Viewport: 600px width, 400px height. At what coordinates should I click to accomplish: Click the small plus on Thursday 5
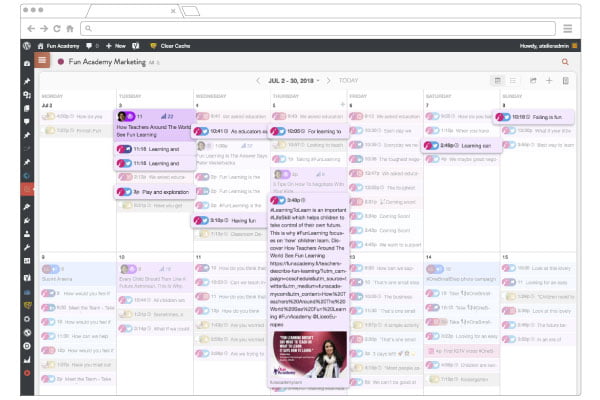pyautogui.click(x=342, y=104)
